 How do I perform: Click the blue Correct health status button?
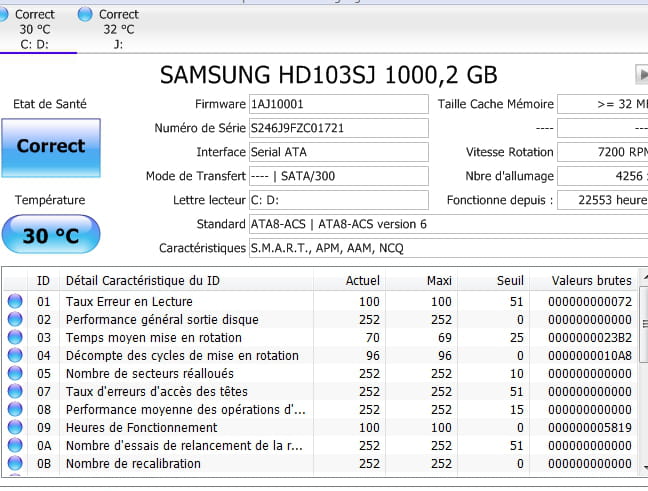pos(51,148)
